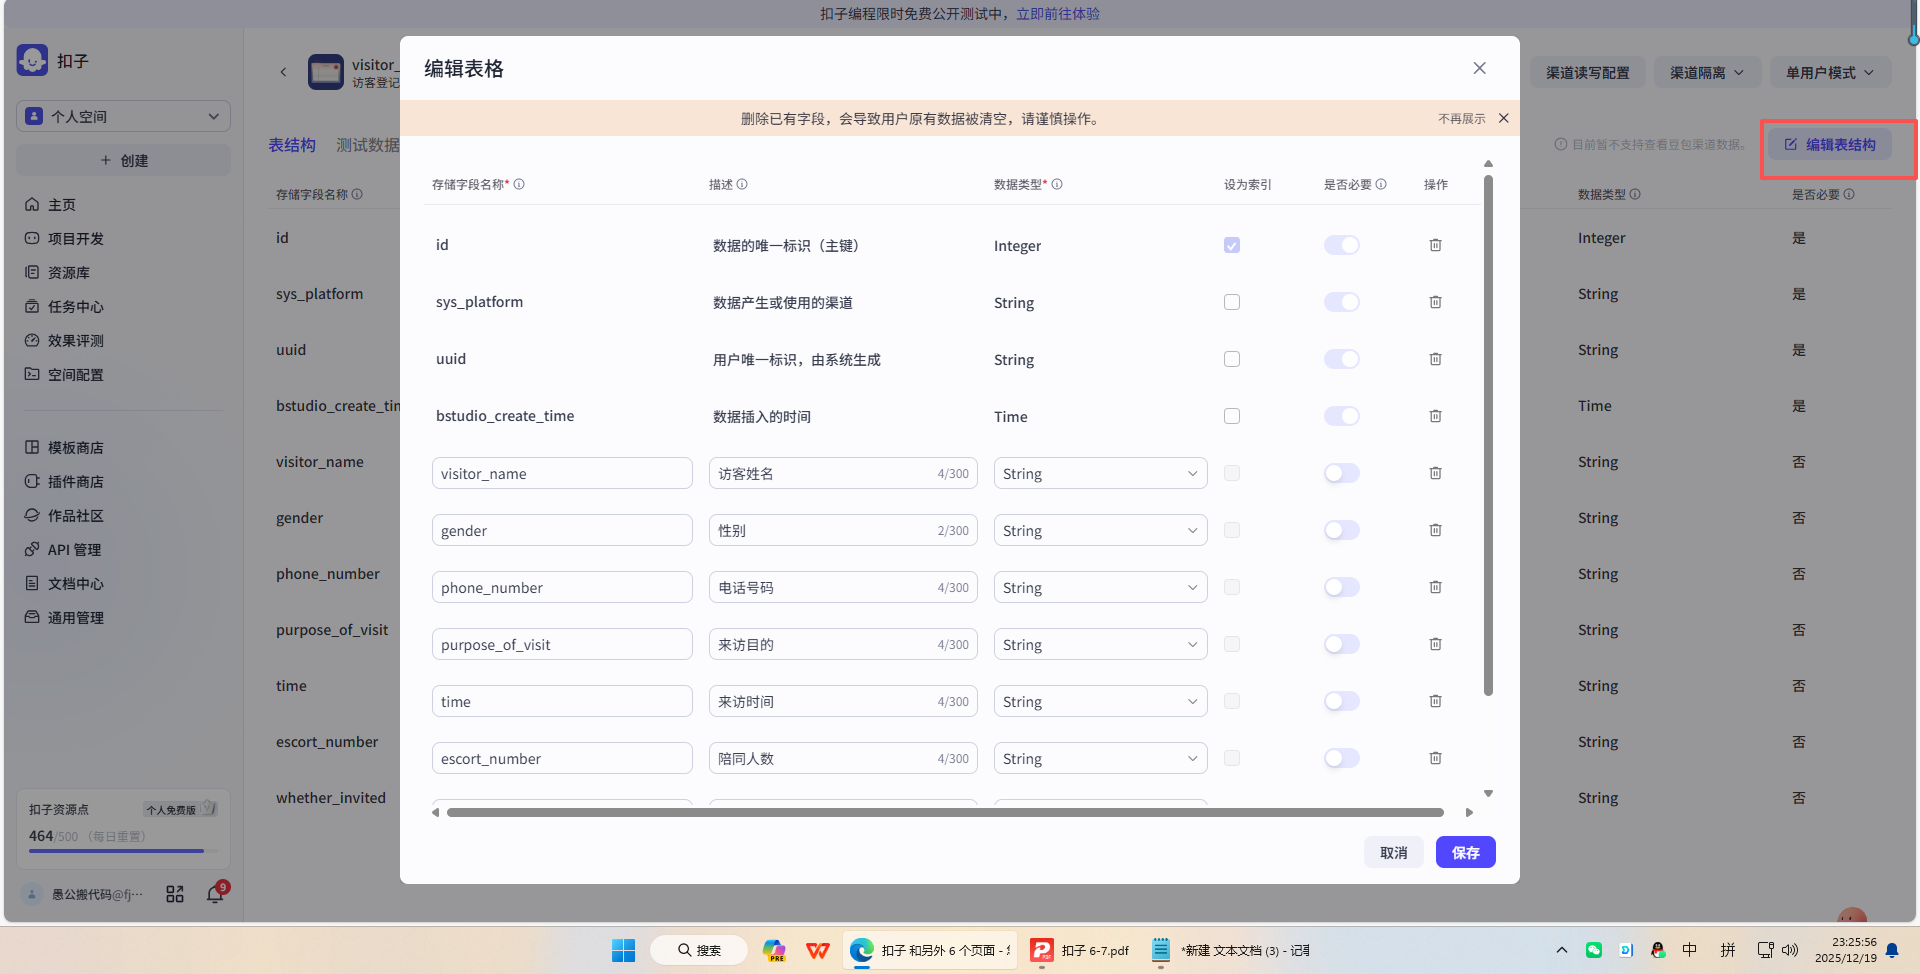Open the 渠道隔离 dropdown
This screenshot has width=1920, height=974.
(x=1706, y=72)
